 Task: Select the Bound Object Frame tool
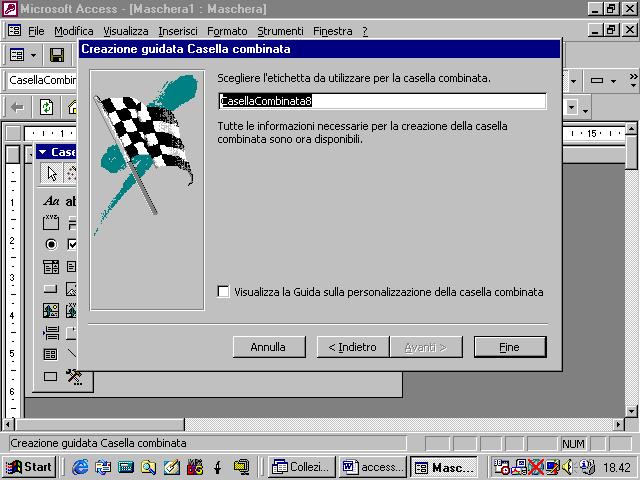pos(72,311)
